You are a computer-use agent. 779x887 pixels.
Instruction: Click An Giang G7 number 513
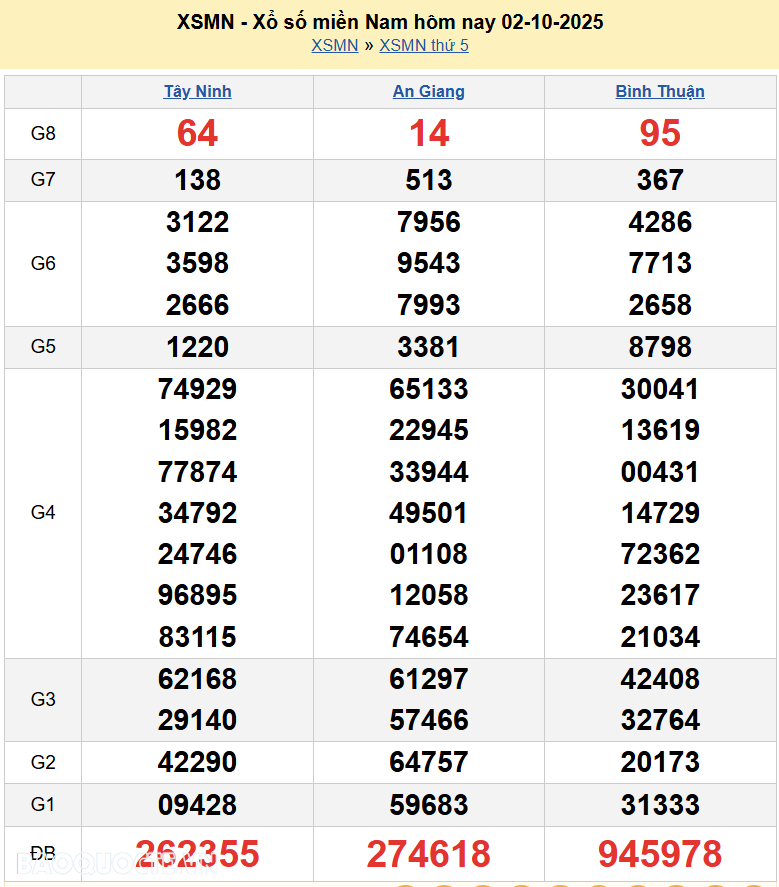point(428,180)
